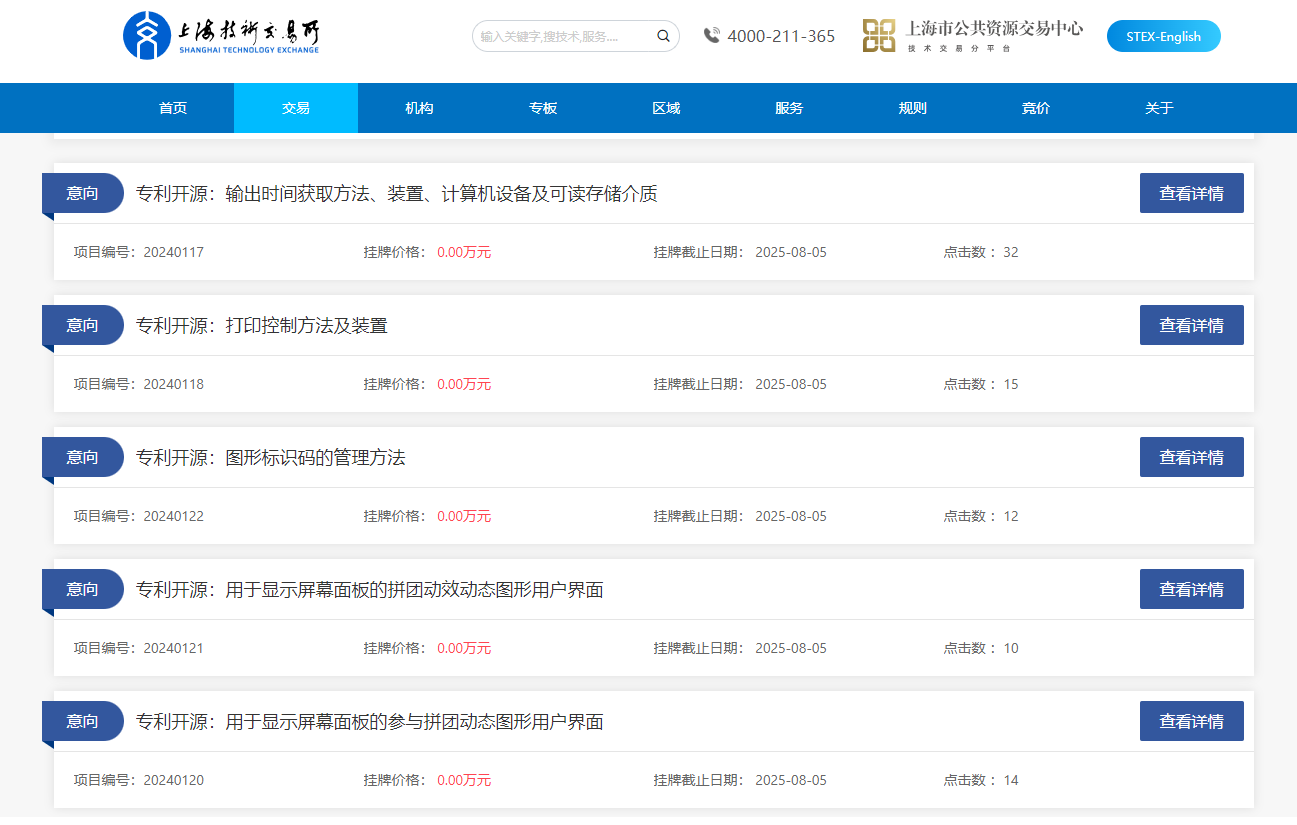Image resolution: width=1297 pixels, height=825 pixels.
Task: Open title 专利开源：输出时间获取方法、装置、计算机设备及可读存储介质
Action: (x=397, y=194)
